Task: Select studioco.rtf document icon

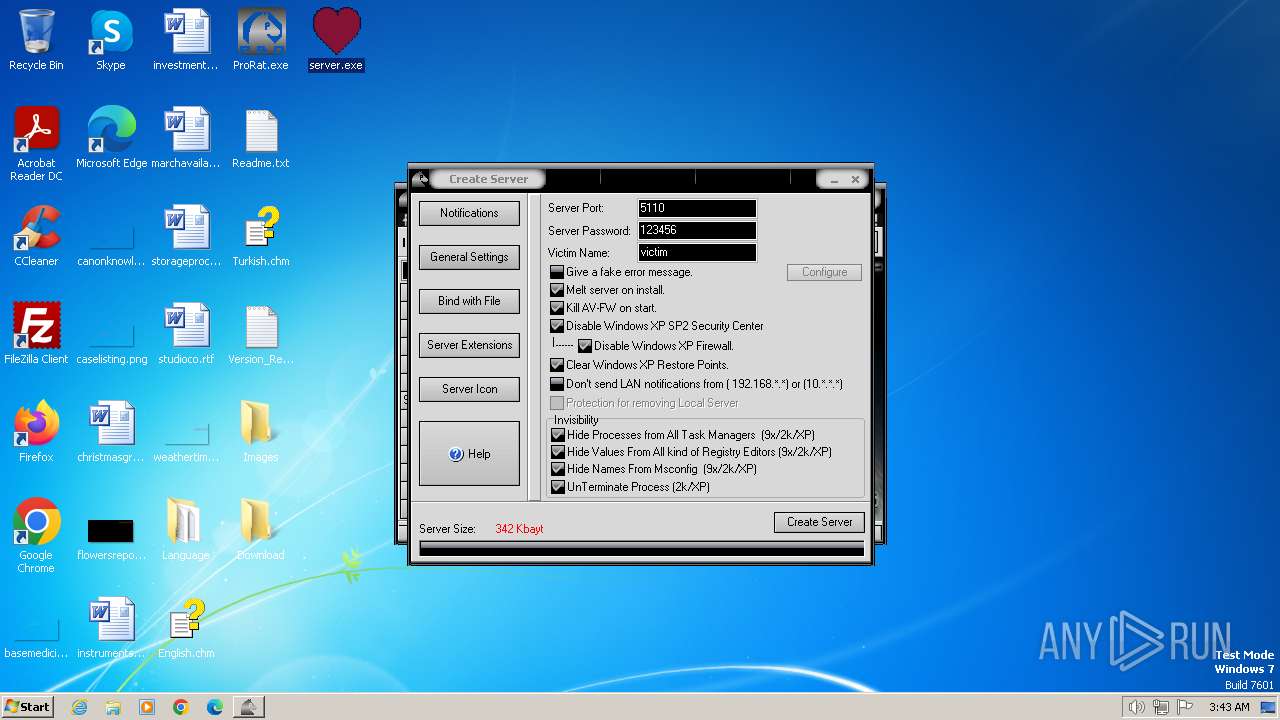Action: pos(186,334)
